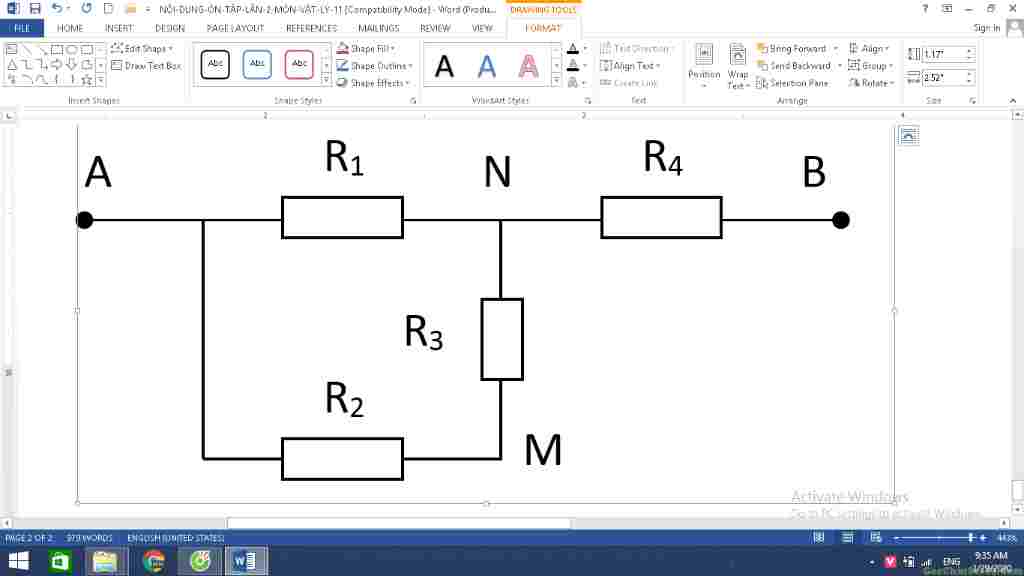1024x576 pixels.
Task: Expand the Shape Effects menu
Action: [377, 83]
